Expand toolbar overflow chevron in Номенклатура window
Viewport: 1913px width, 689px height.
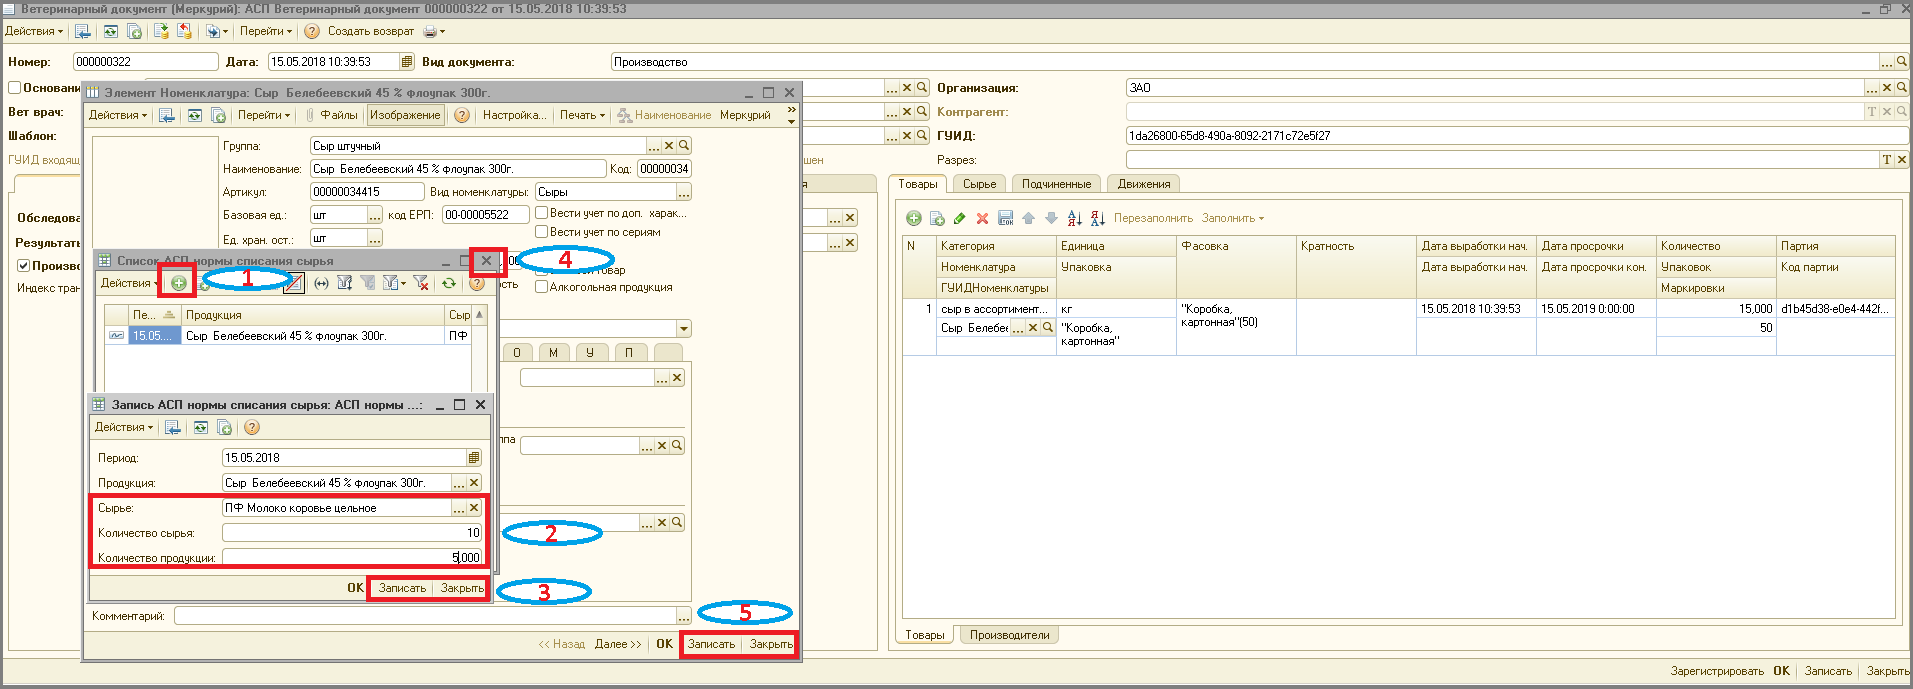point(792,115)
